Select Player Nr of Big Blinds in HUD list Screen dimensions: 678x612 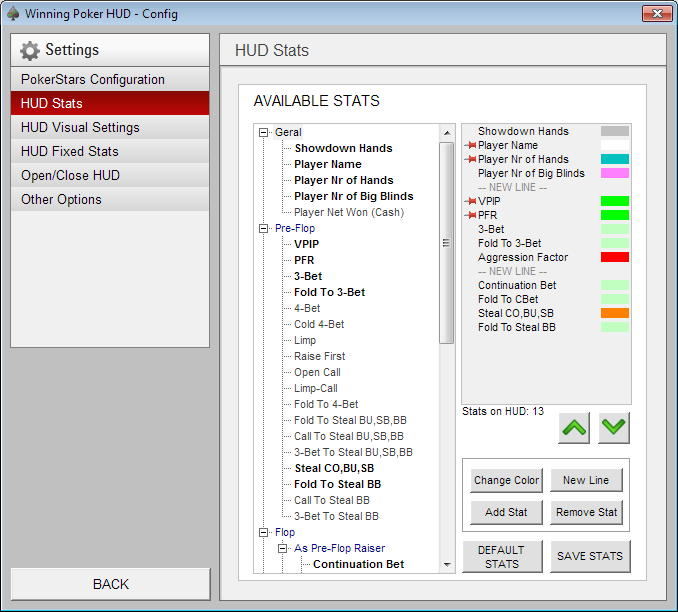(x=531, y=173)
